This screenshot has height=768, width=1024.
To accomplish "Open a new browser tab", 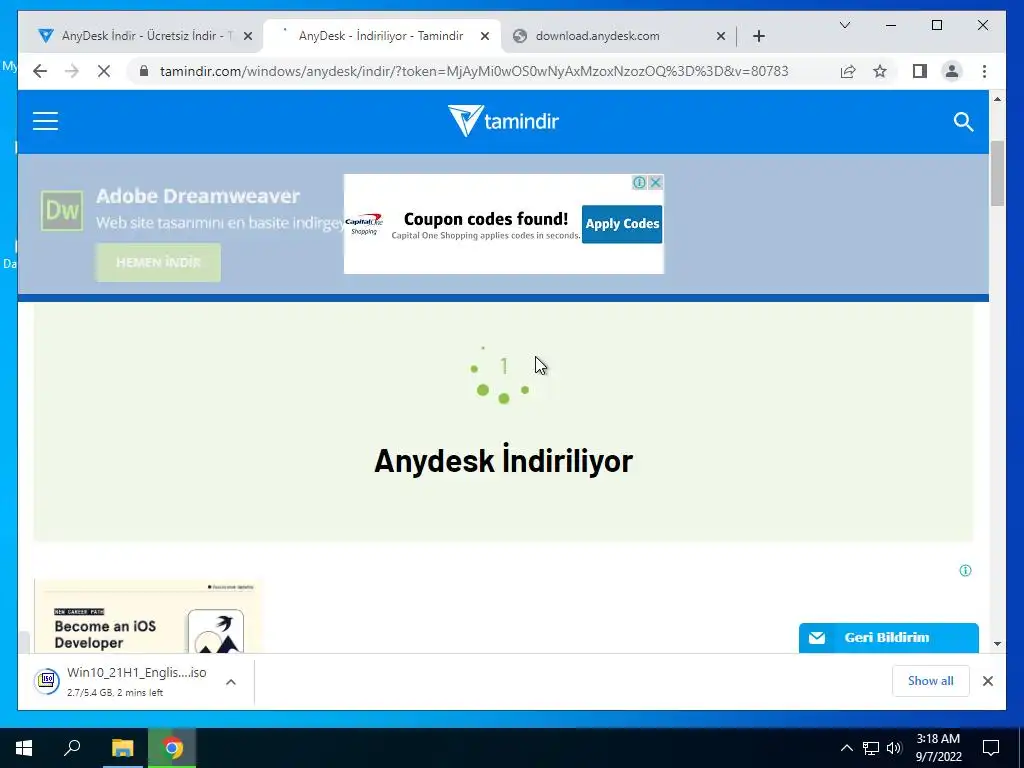I will click(x=758, y=36).
